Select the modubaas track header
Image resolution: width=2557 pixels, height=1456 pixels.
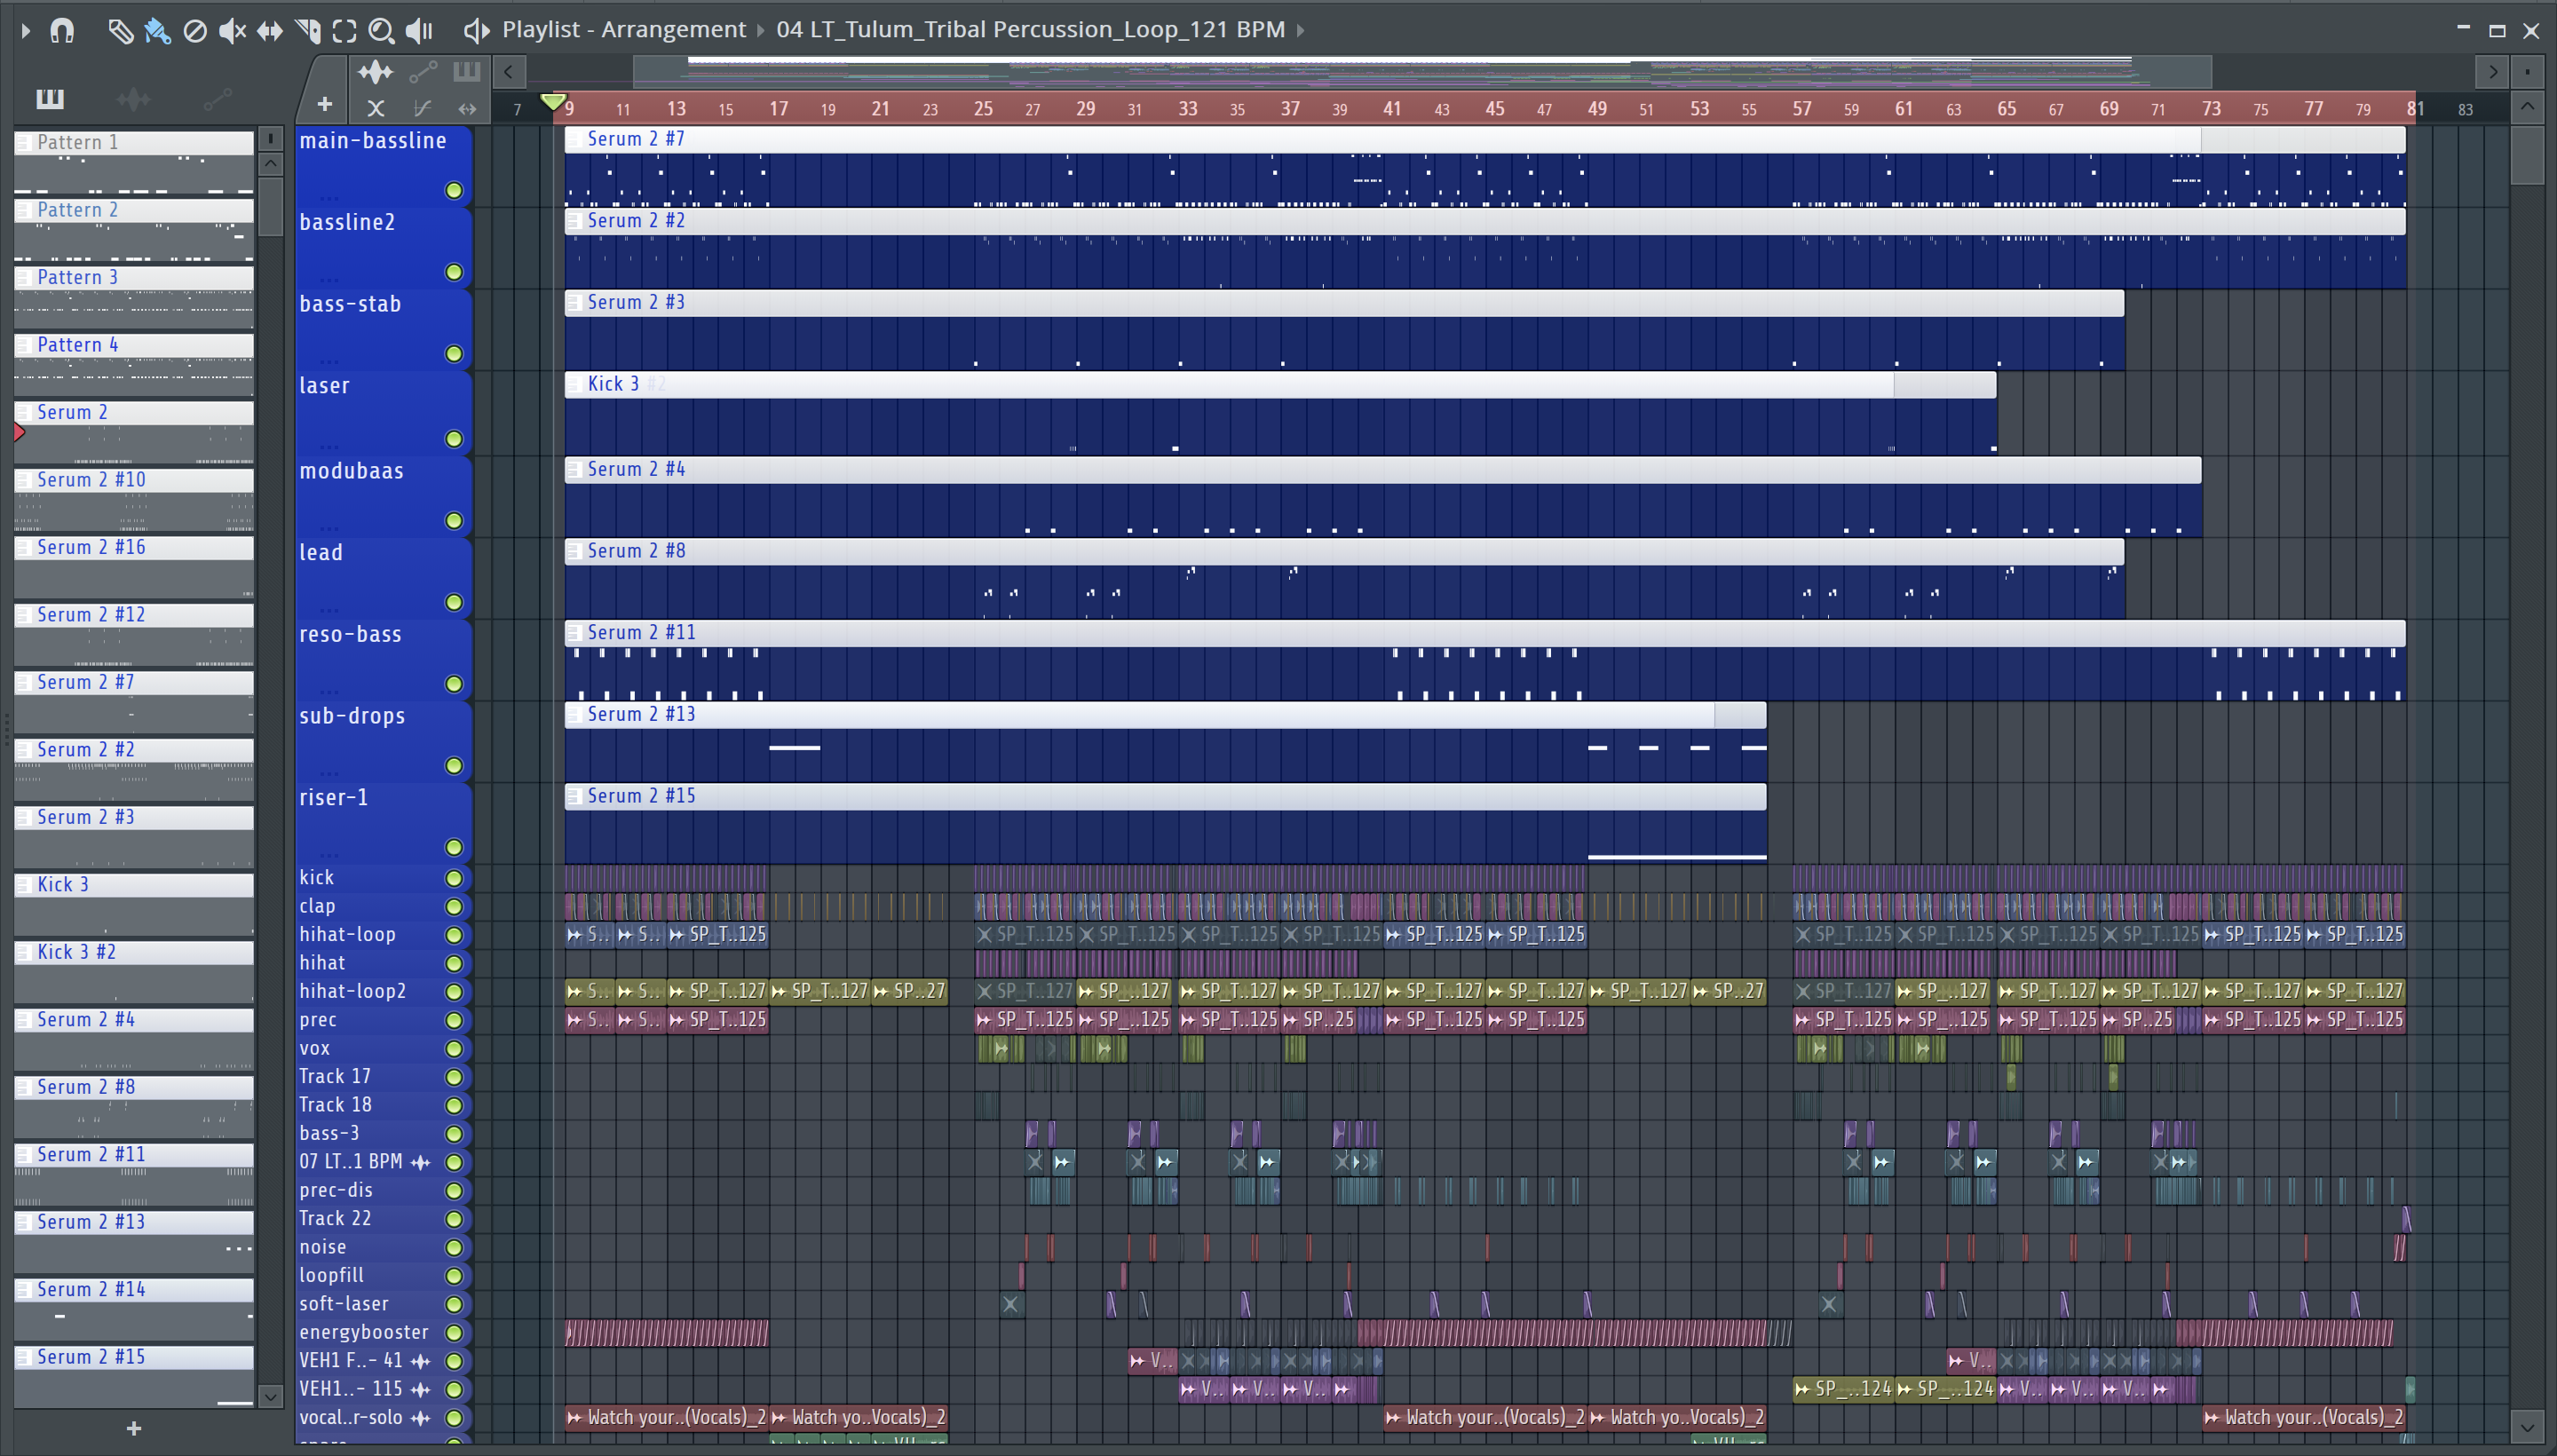(x=384, y=498)
